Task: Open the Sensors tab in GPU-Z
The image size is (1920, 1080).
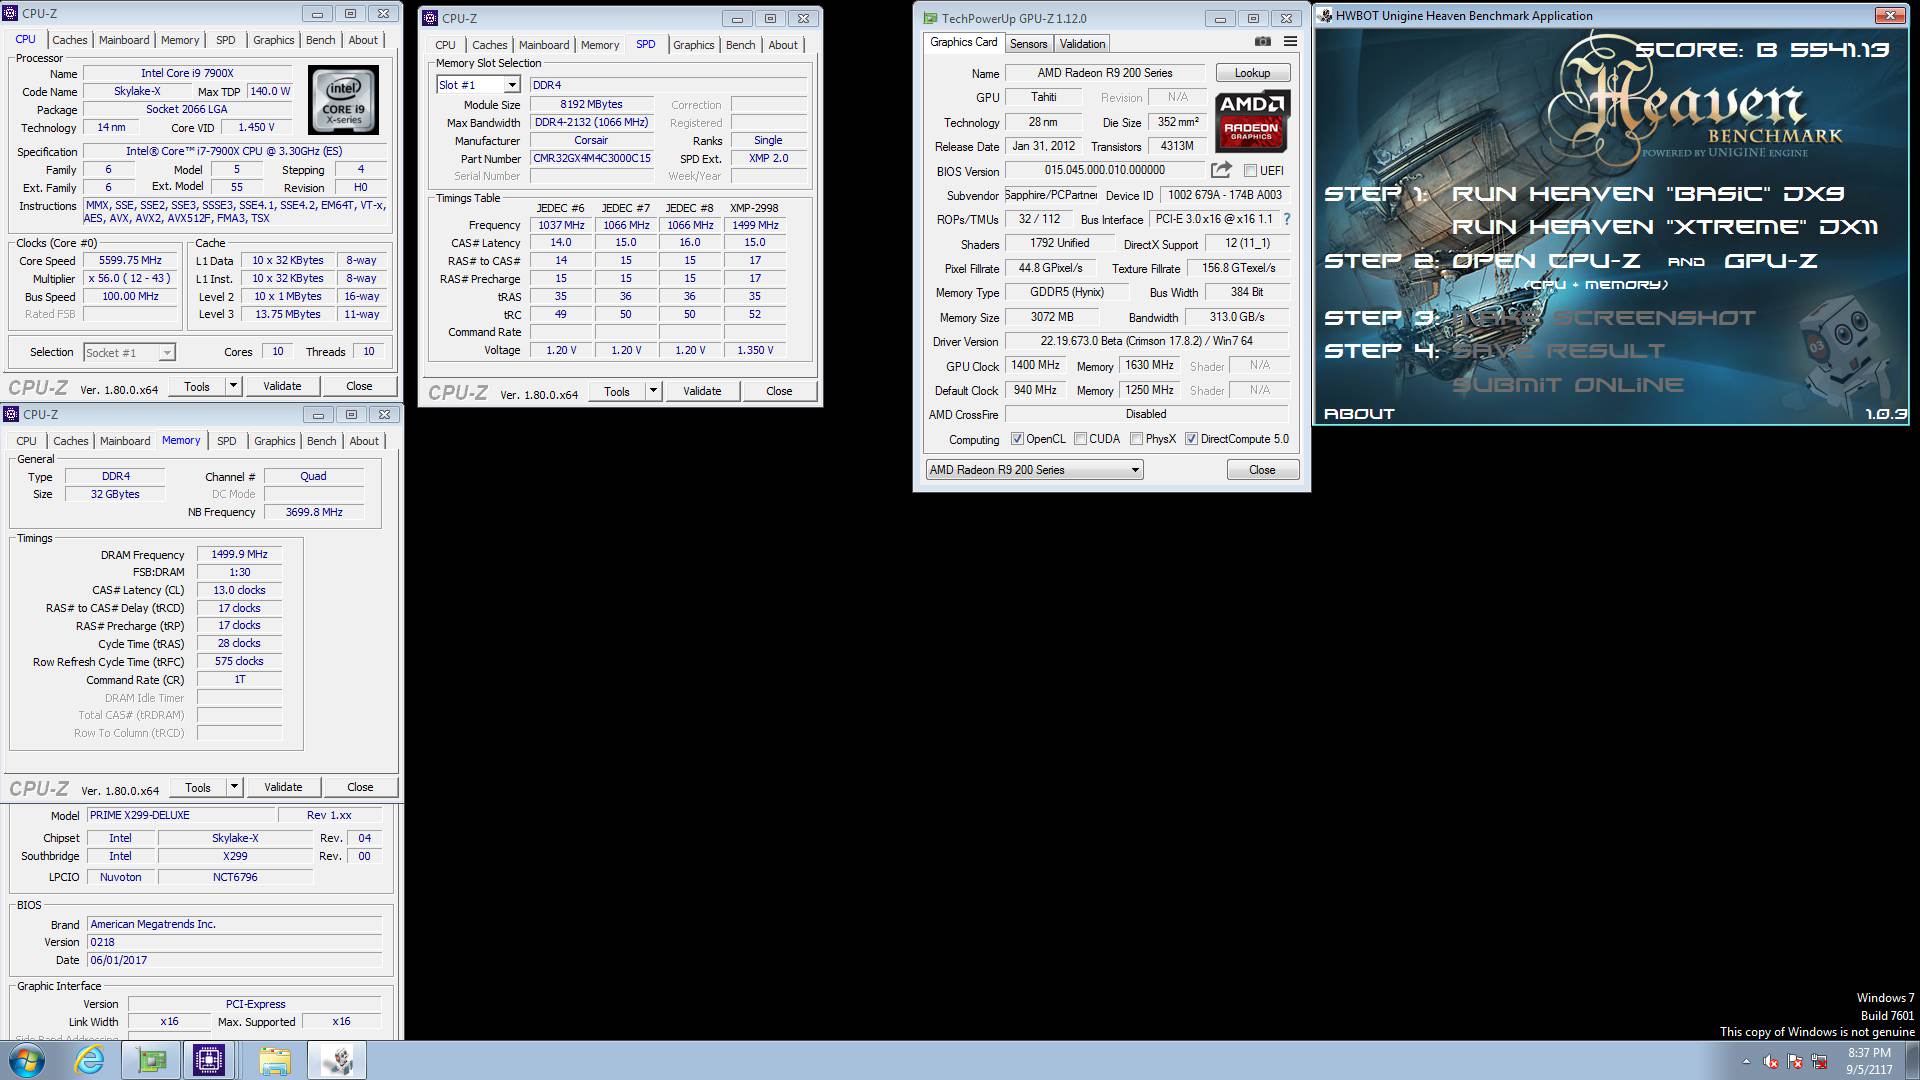Action: tap(1028, 44)
